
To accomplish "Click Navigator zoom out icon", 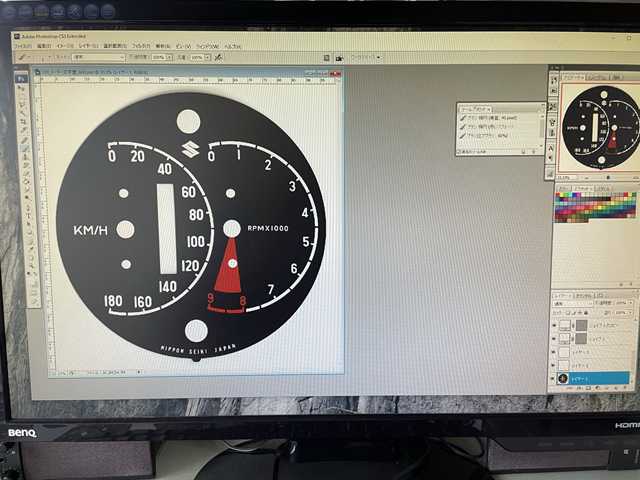I will pos(587,178).
